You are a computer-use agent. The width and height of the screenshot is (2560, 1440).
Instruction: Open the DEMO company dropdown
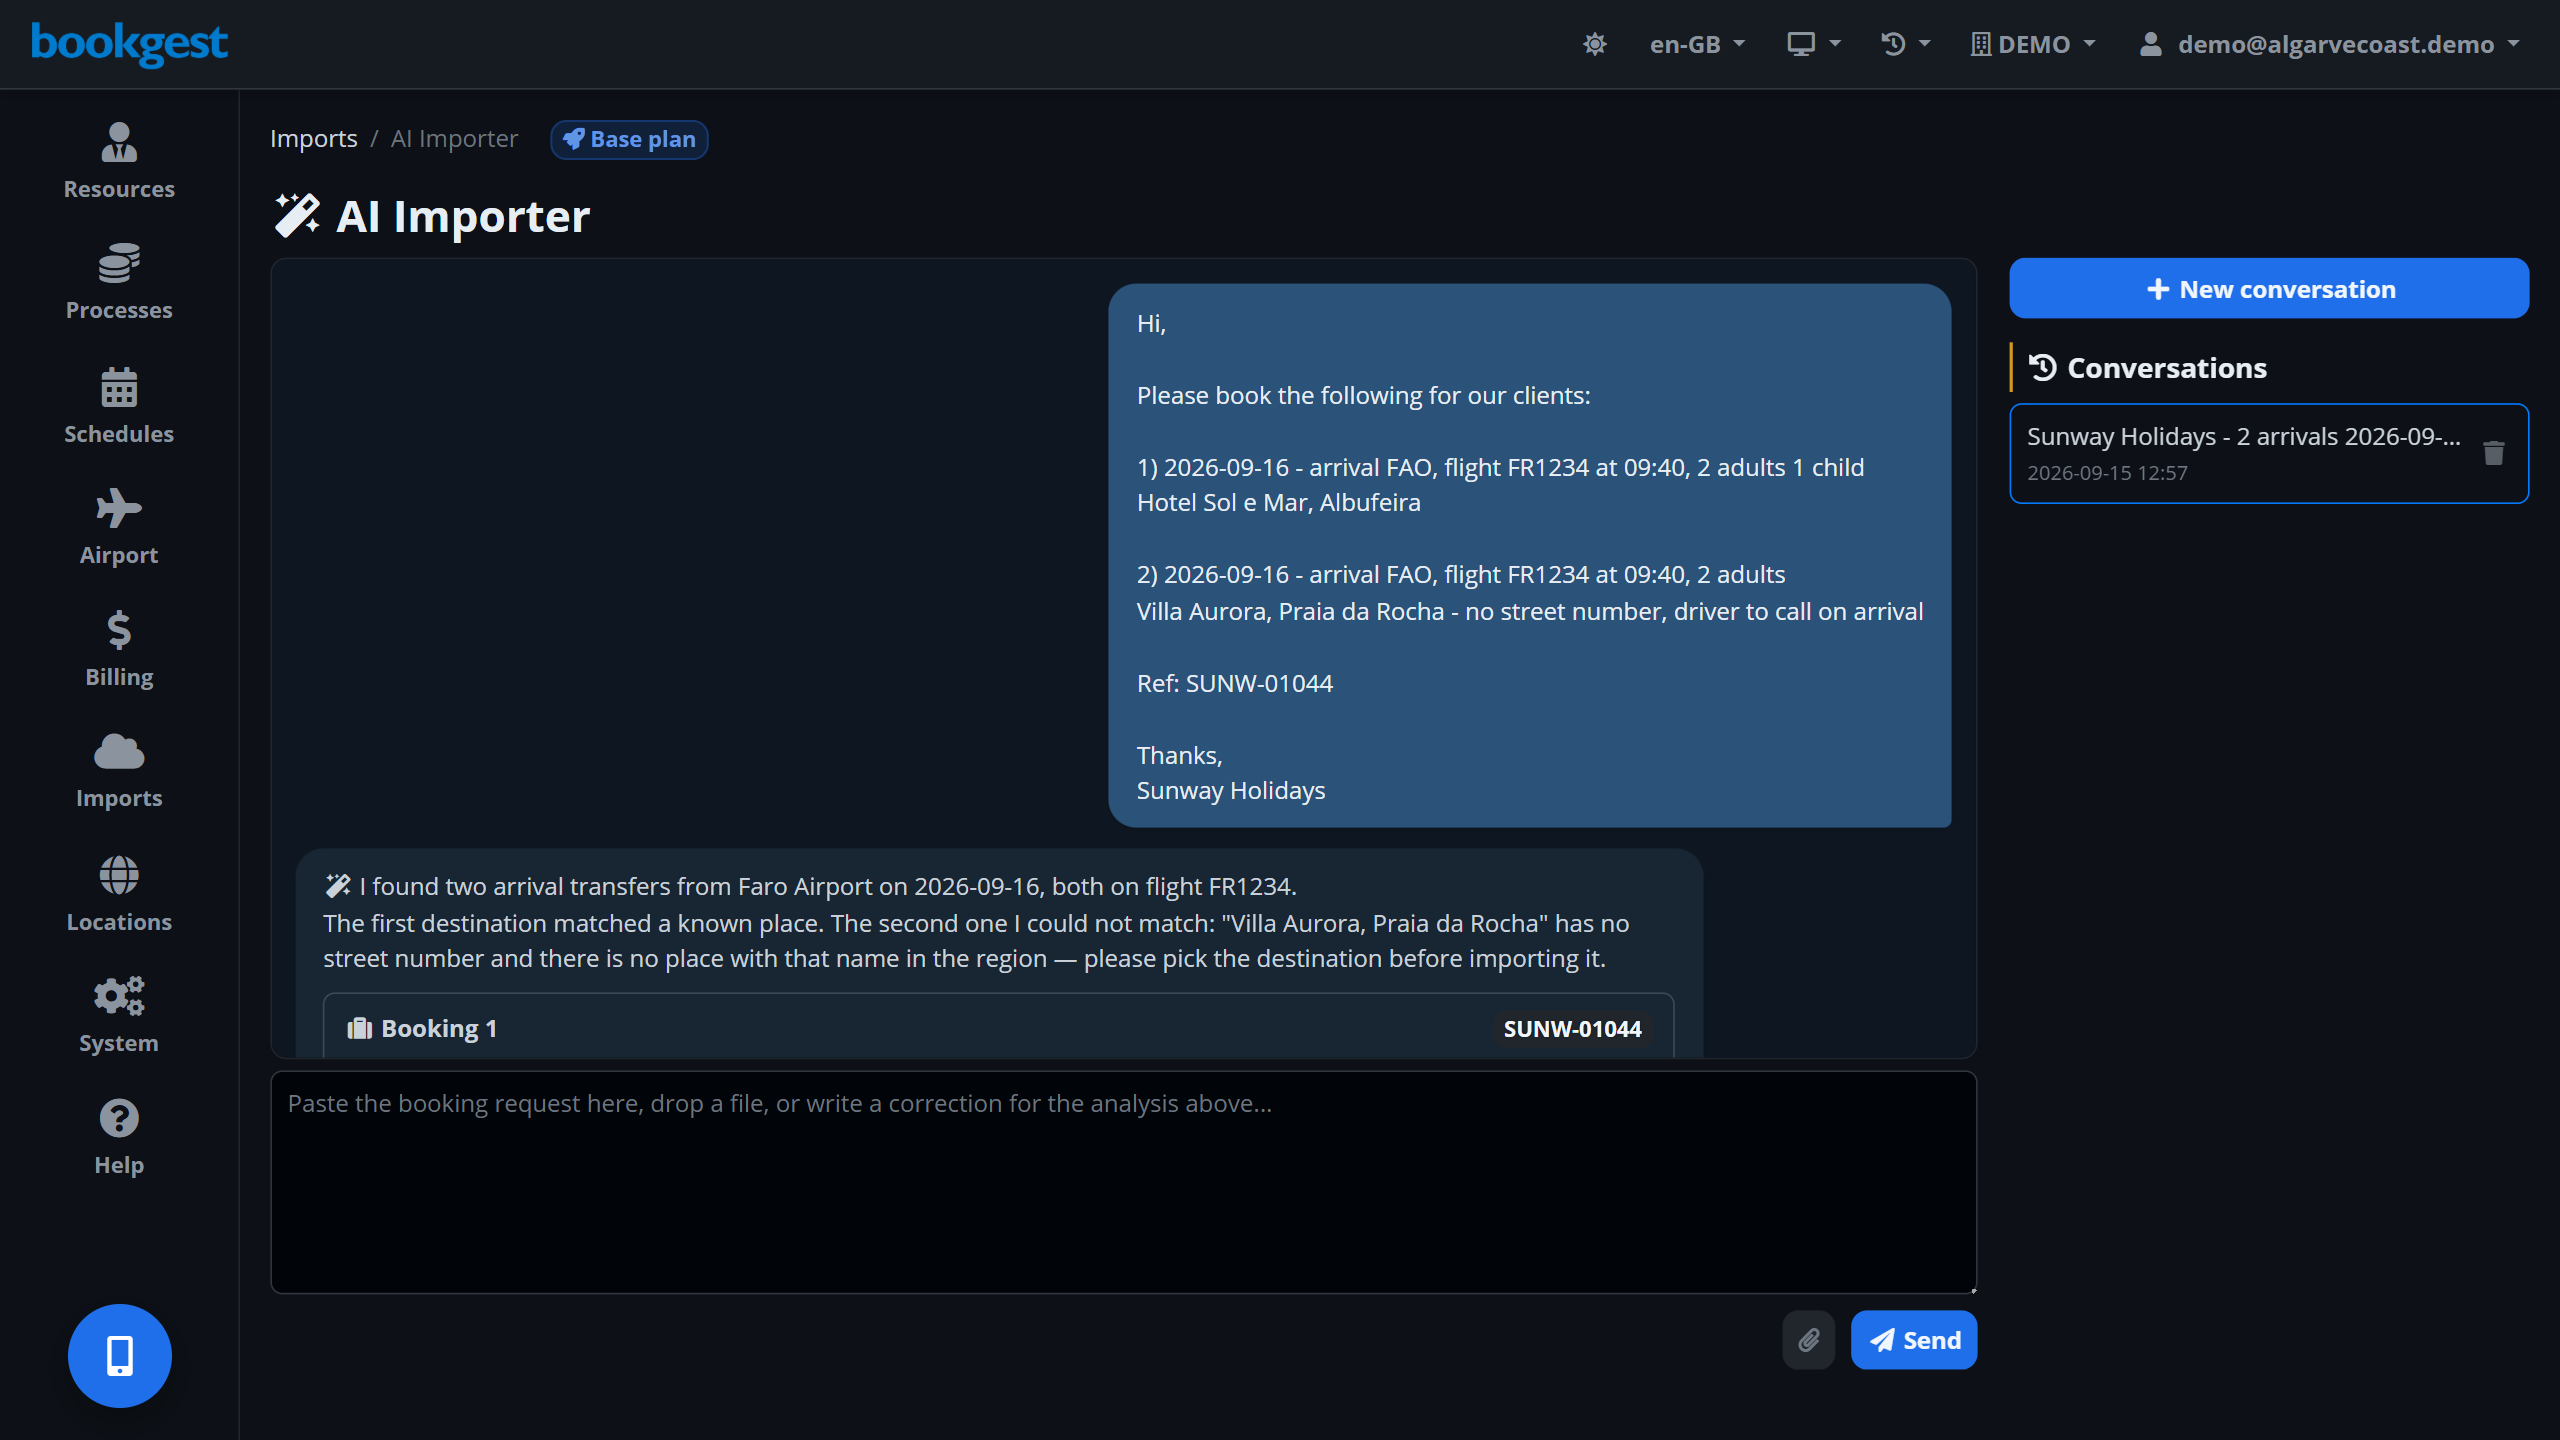(x=2033, y=44)
